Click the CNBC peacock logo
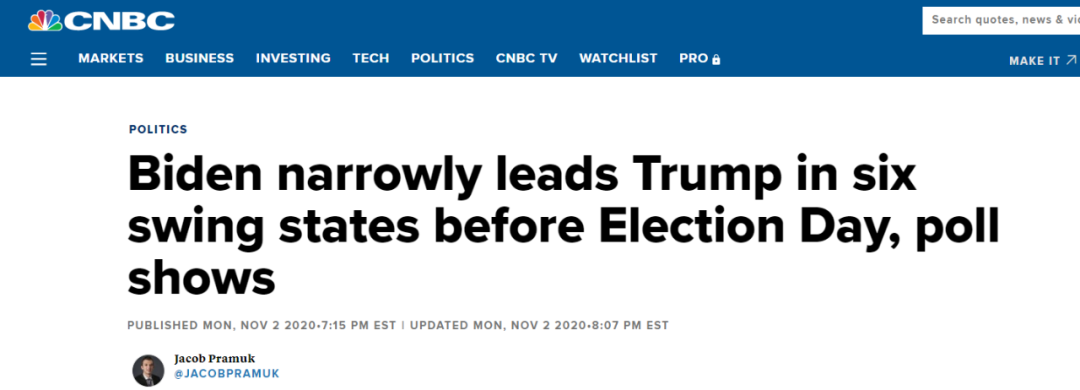Viewport: 1080px width, 390px height. coord(45,21)
